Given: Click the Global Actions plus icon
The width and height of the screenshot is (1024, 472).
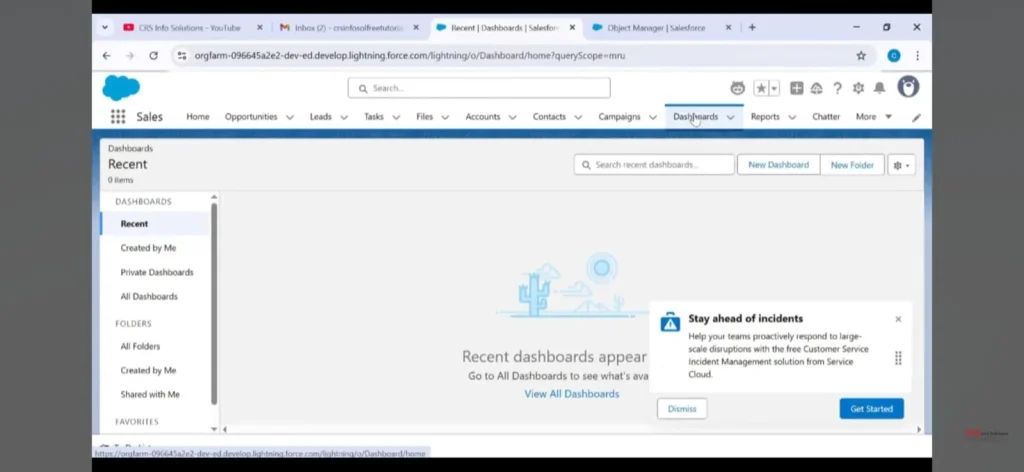Looking at the screenshot, I should coord(796,88).
